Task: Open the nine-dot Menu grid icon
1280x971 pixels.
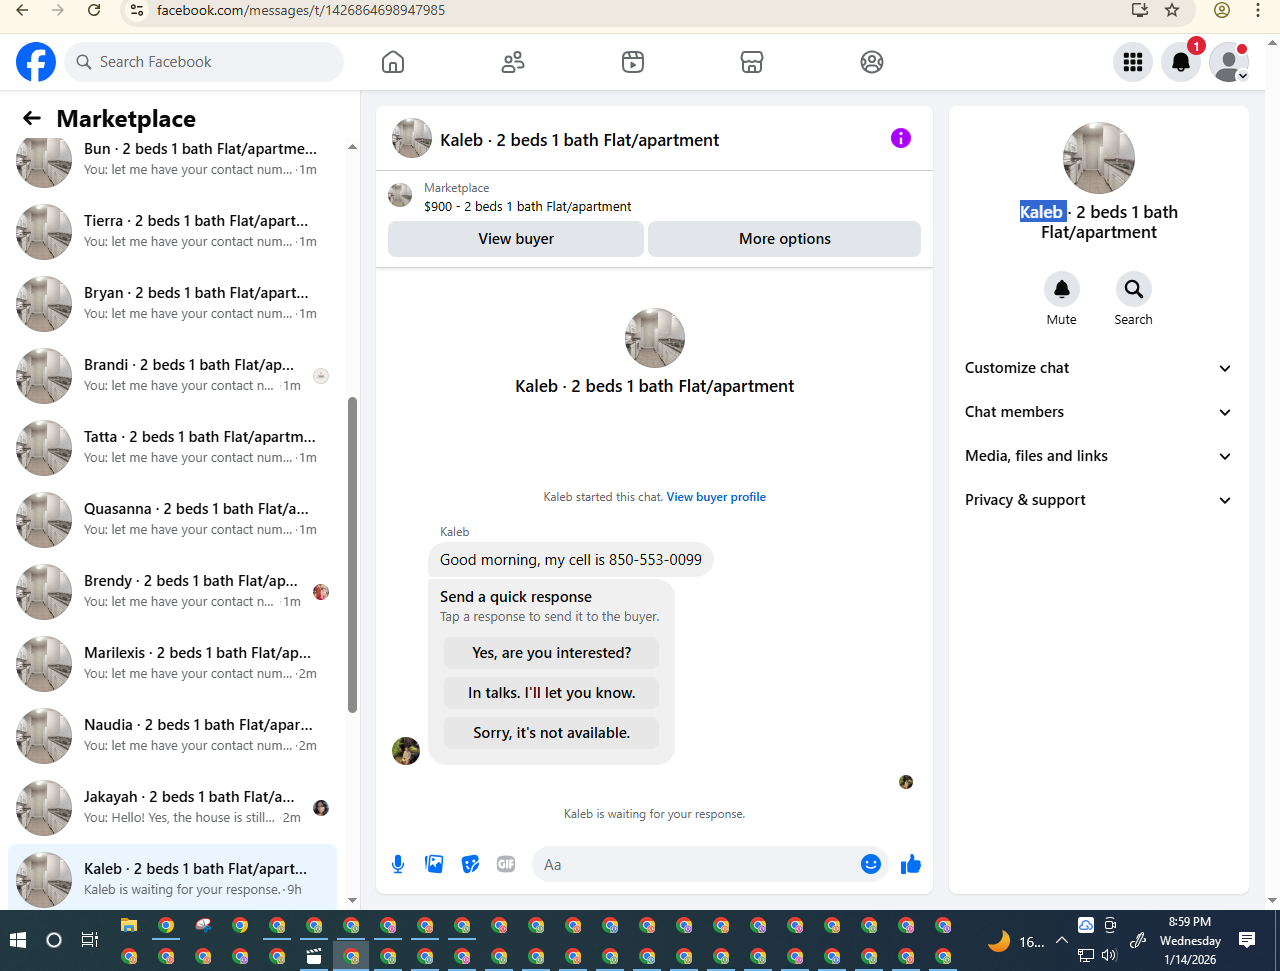Action: click(x=1133, y=62)
